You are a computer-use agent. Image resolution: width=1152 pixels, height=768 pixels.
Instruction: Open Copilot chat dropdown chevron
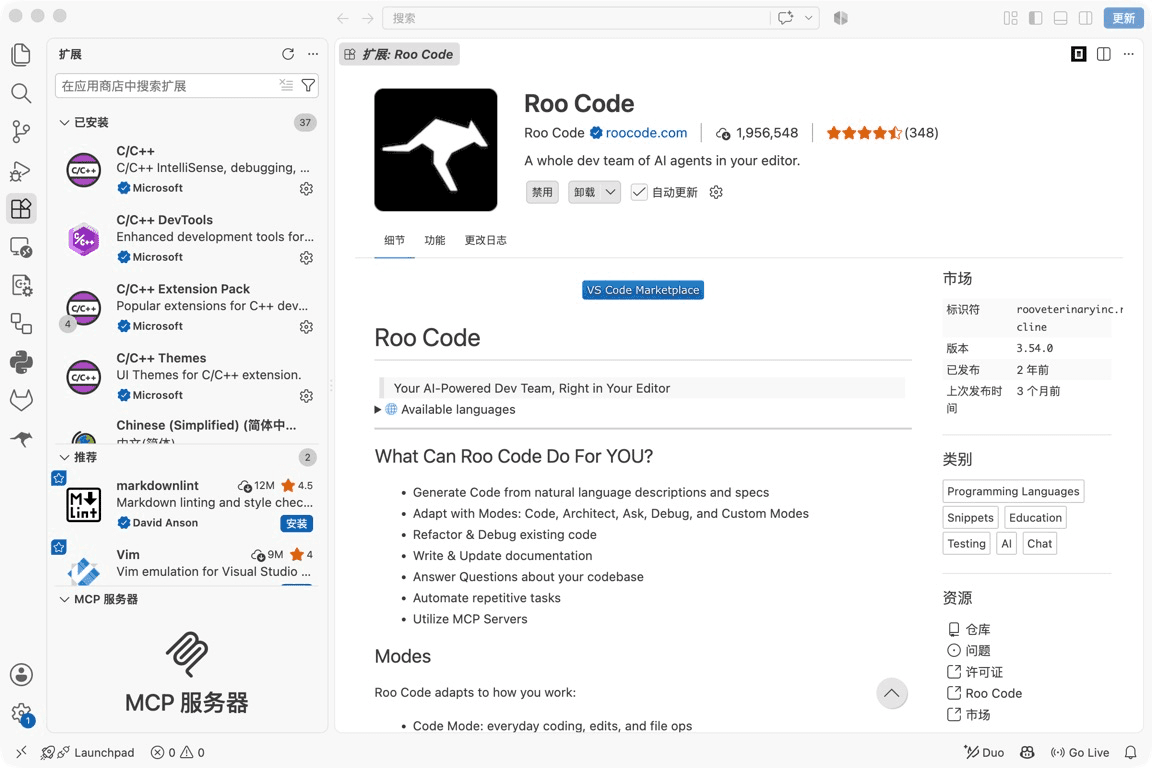tap(809, 18)
